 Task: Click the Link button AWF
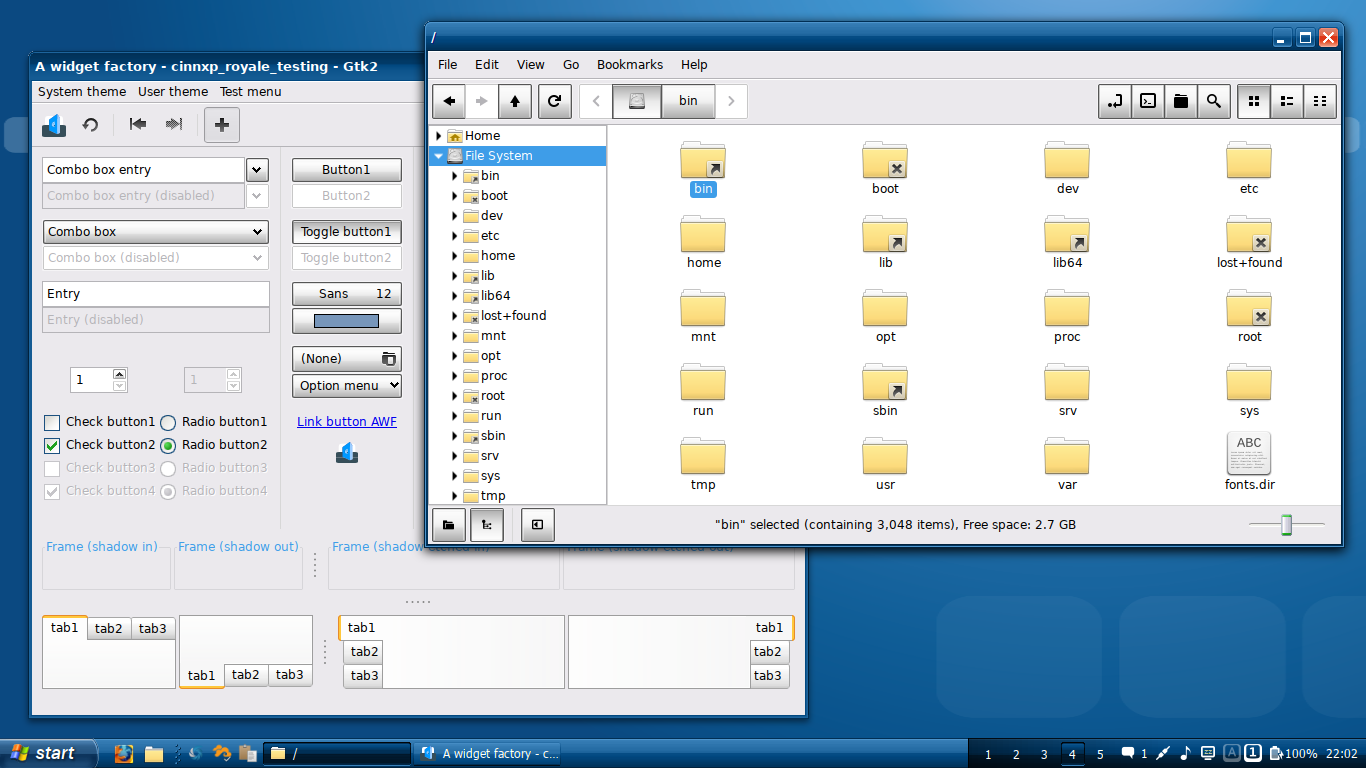(346, 422)
